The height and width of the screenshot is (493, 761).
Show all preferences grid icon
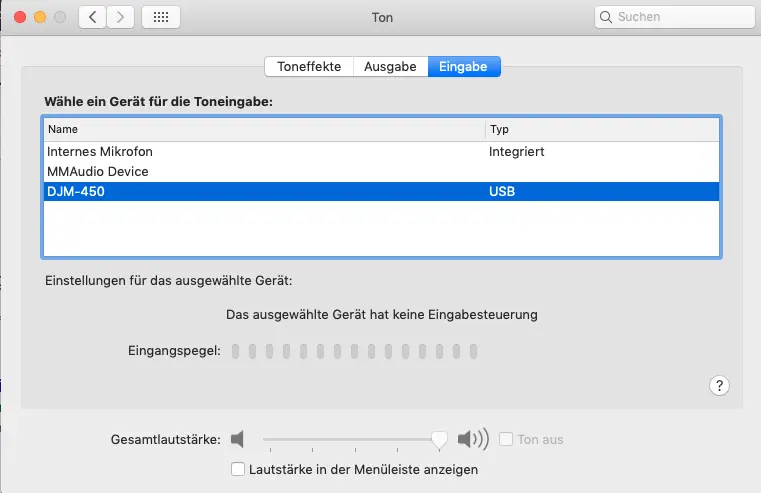click(x=162, y=17)
